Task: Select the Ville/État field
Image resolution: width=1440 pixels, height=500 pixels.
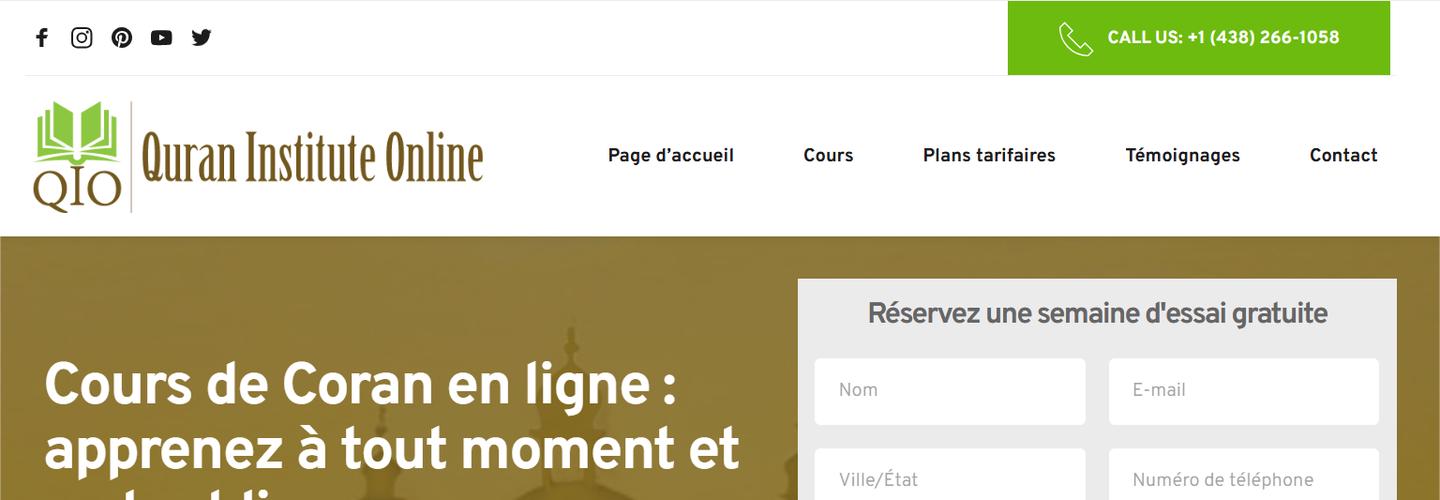Action: pyautogui.click(x=950, y=474)
